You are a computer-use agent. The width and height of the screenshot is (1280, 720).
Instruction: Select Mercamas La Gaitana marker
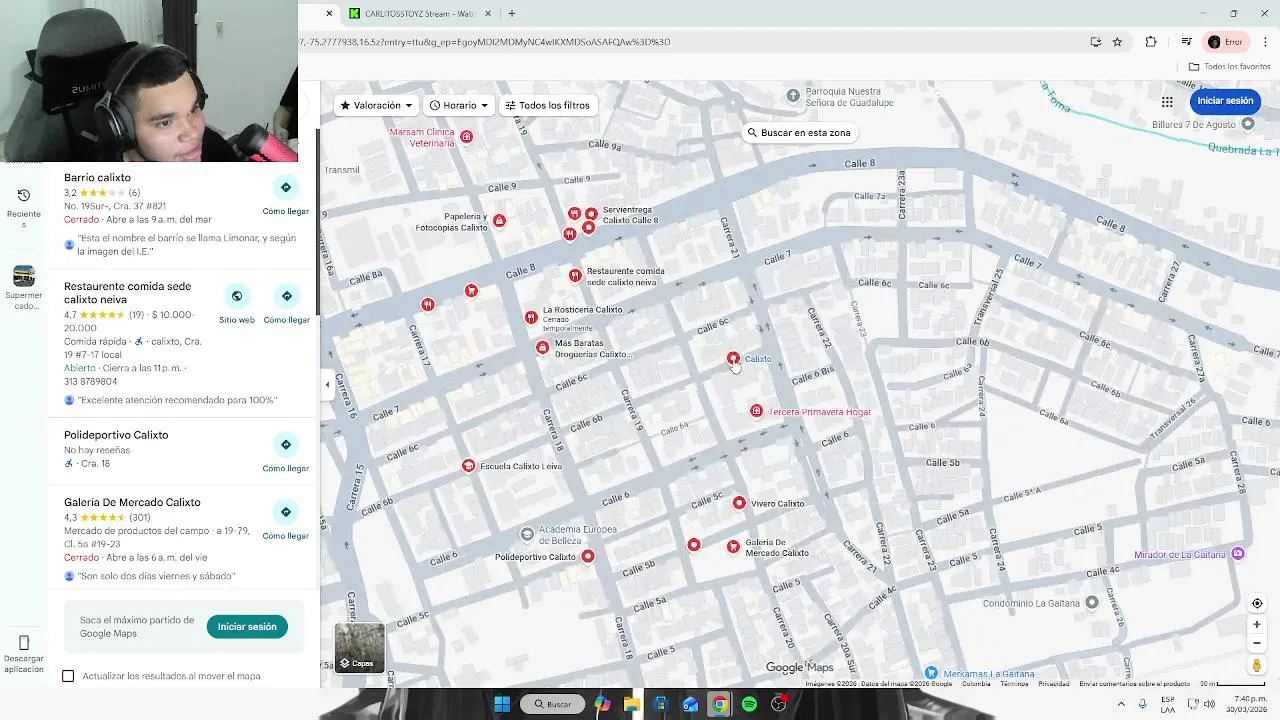(931, 673)
